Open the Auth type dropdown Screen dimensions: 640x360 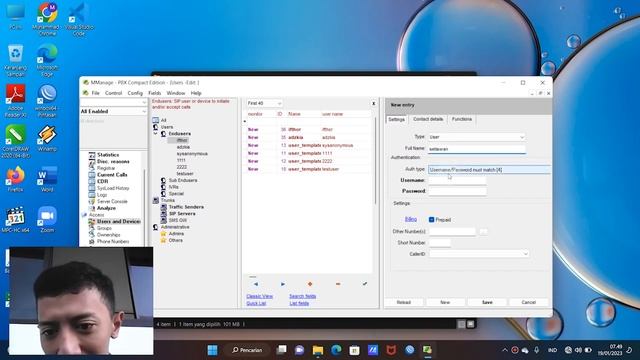[x=489, y=169]
